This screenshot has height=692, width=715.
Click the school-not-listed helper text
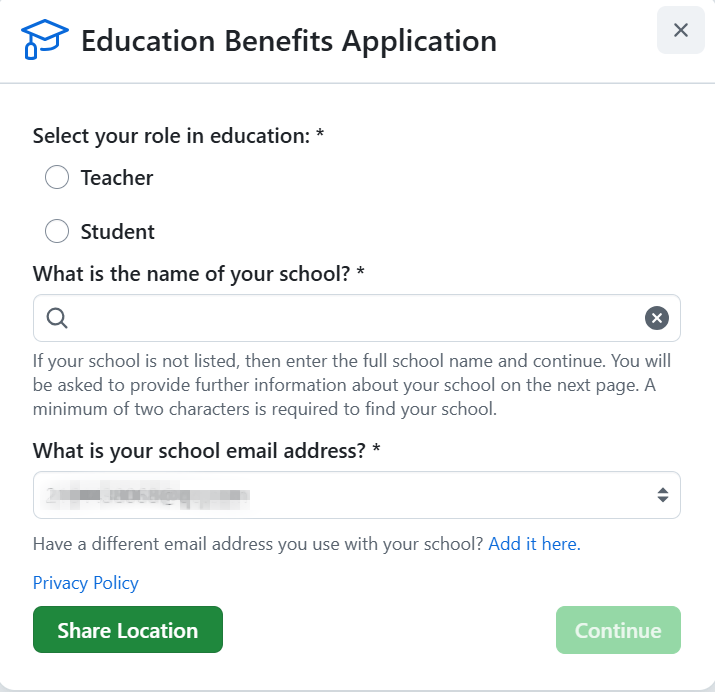[x=352, y=384]
